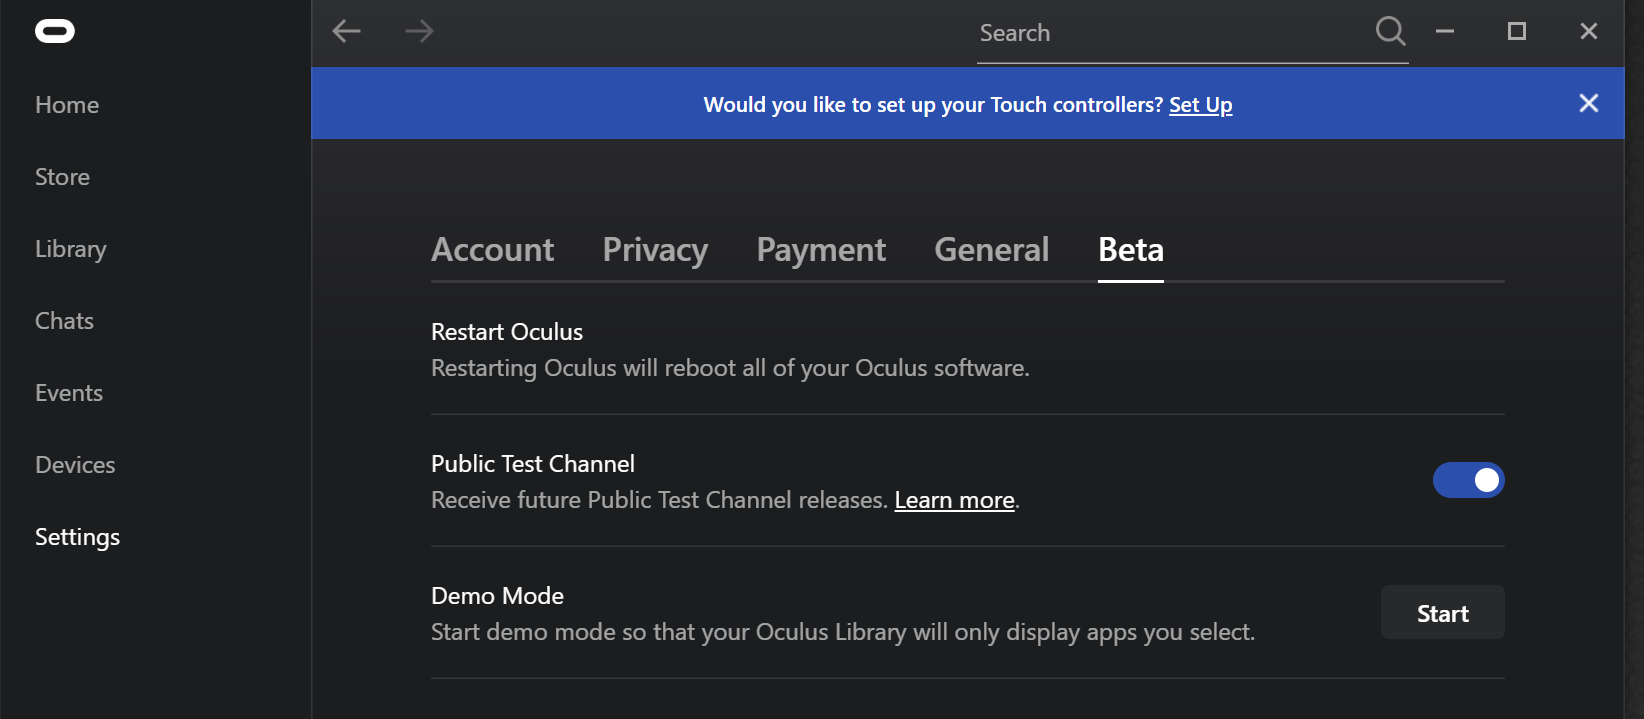Screen dimensions: 1644x719
Task: Follow the Learn more link
Action: pos(954,500)
